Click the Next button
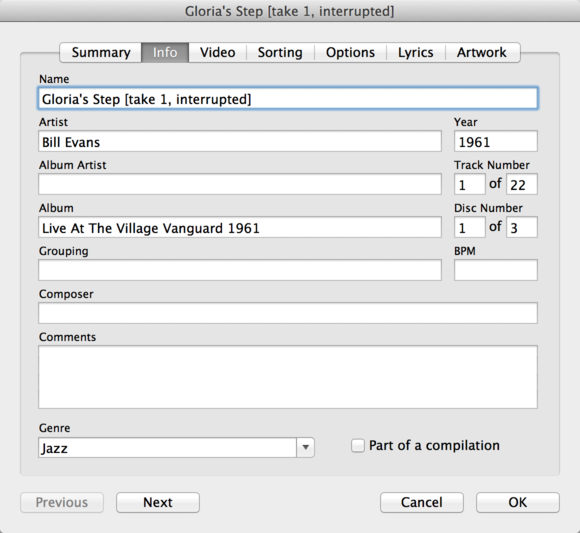 [x=158, y=502]
